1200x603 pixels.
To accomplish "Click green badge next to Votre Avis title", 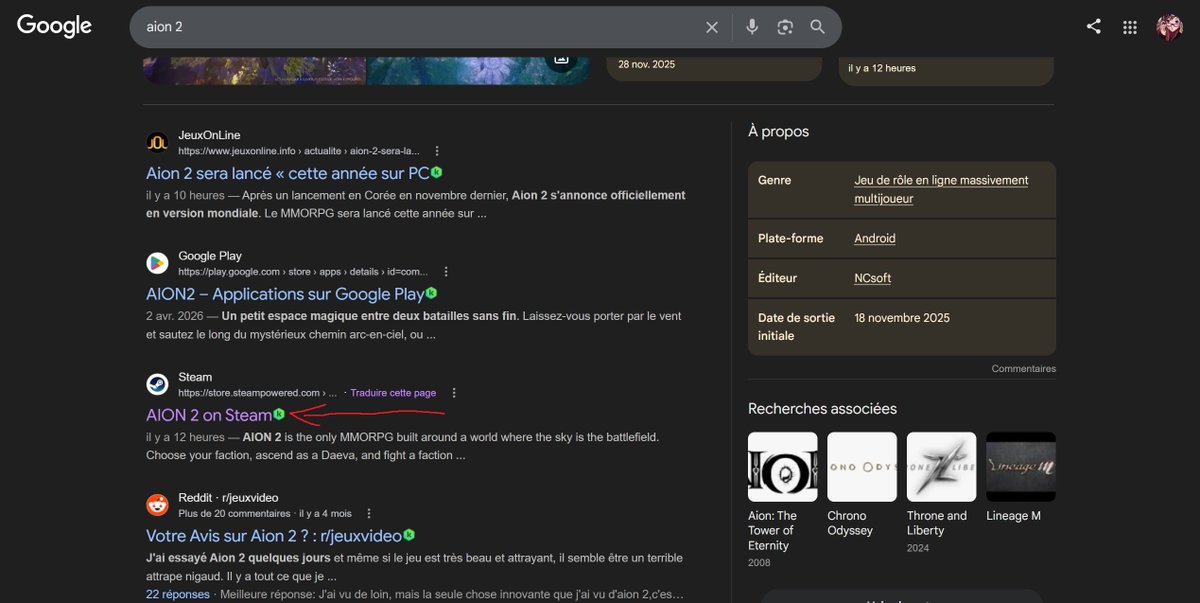I will tap(409, 535).
